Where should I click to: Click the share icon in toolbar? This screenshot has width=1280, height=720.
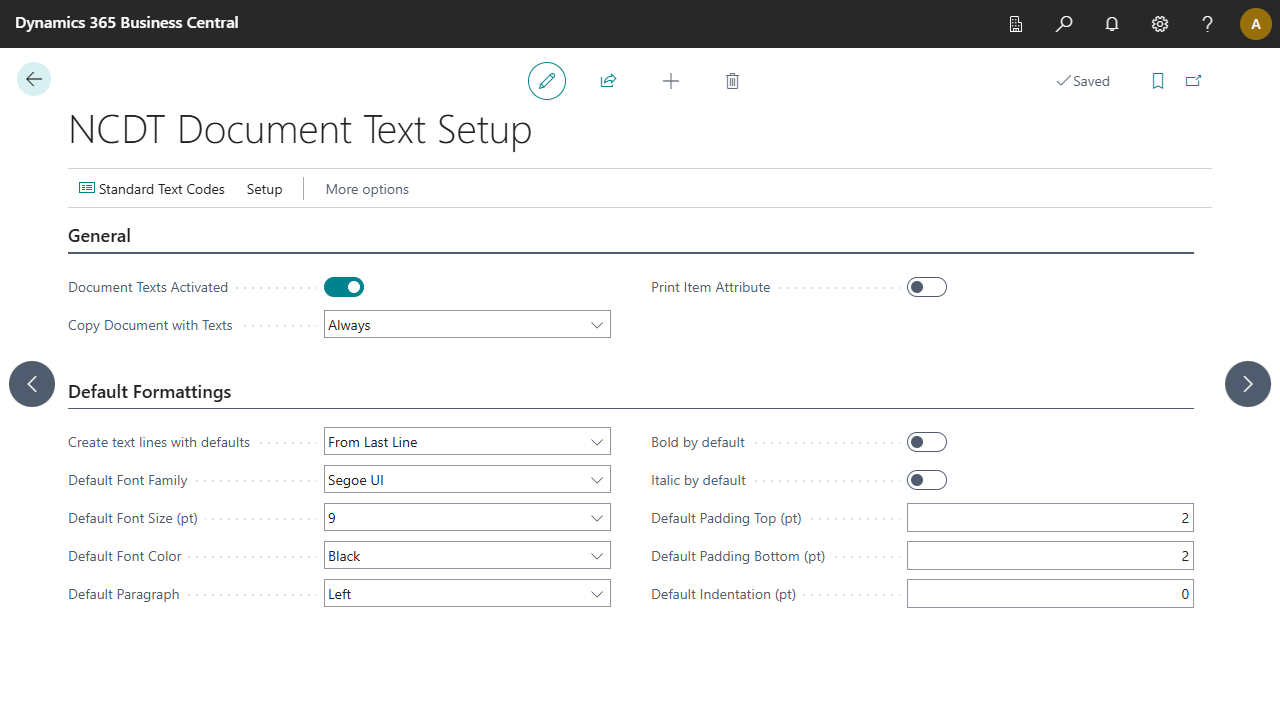[x=608, y=81]
